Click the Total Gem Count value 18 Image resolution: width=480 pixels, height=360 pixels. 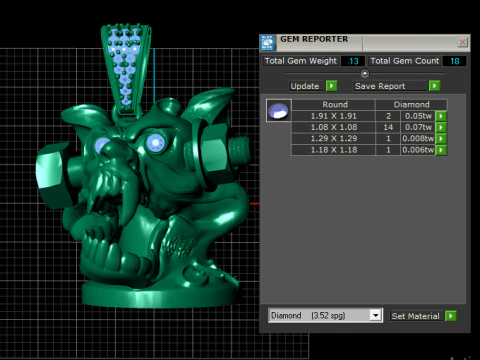pyautogui.click(x=454, y=61)
